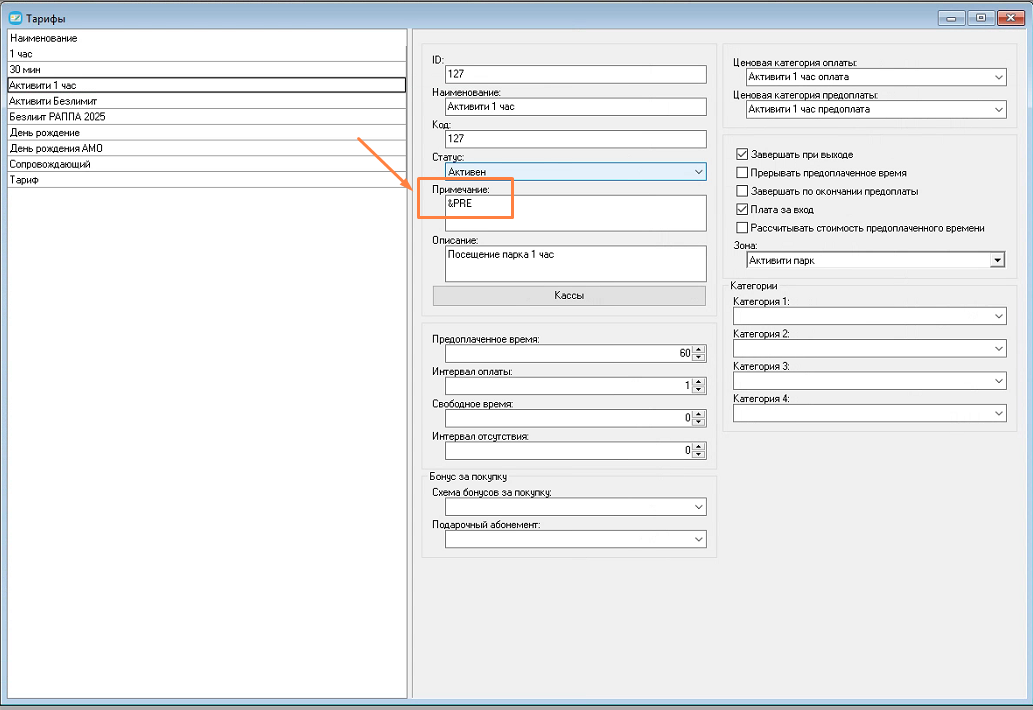This screenshot has width=1033, height=710.
Task: Click the Примечание text field
Action: pos(575,212)
